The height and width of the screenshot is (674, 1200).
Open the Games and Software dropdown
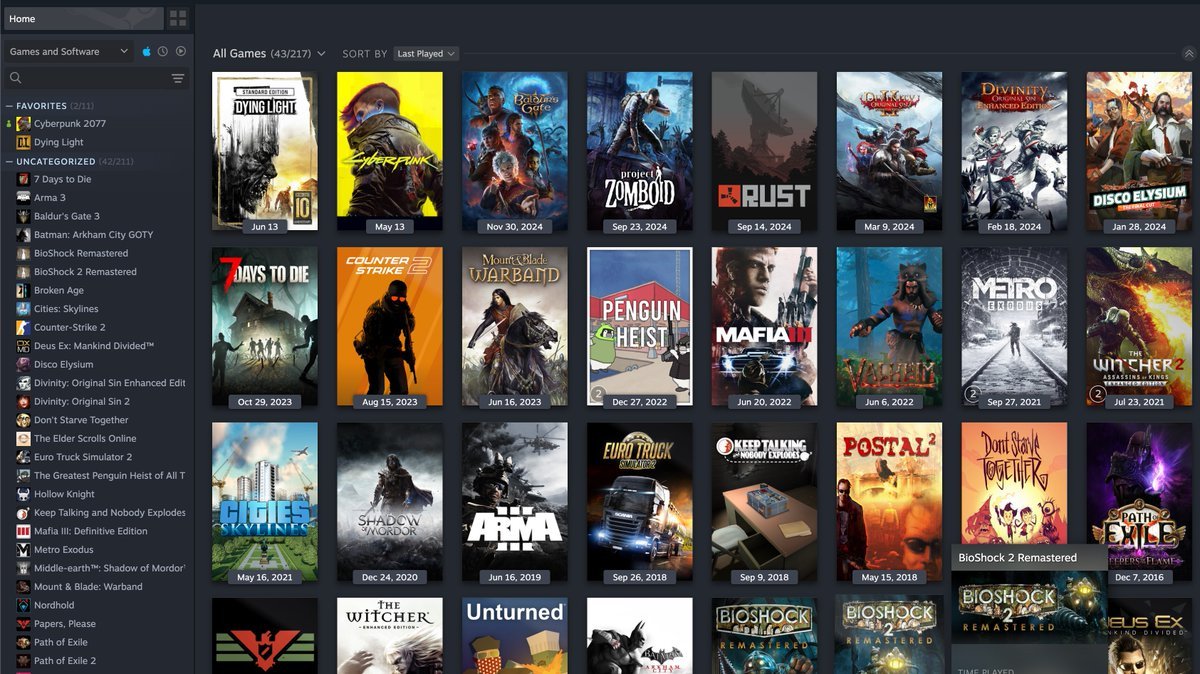pyautogui.click(x=69, y=51)
